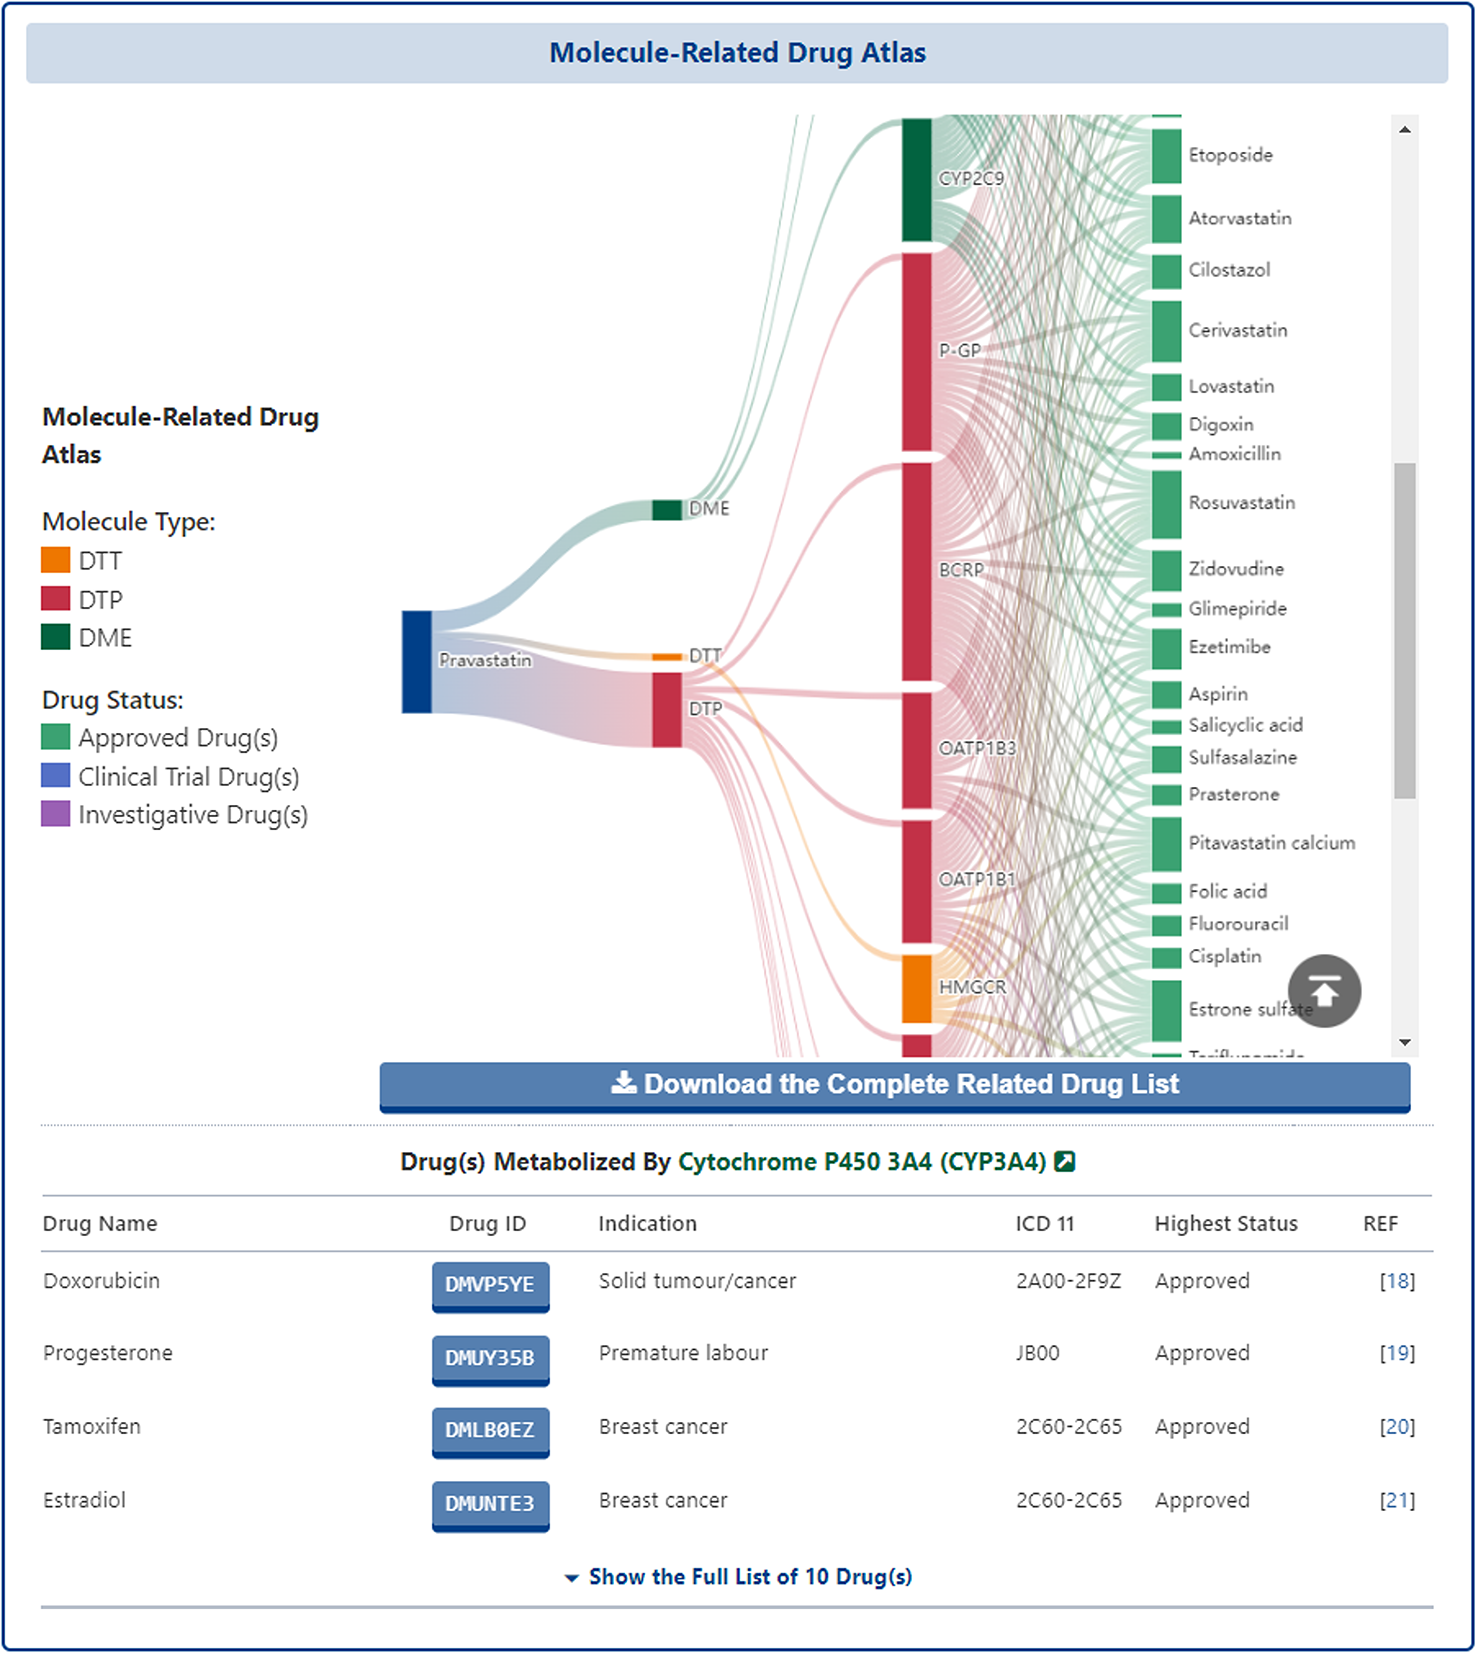Select the blue Pravastatin node
Image resolution: width=1476 pixels, height=1674 pixels.
click(417, 661)
